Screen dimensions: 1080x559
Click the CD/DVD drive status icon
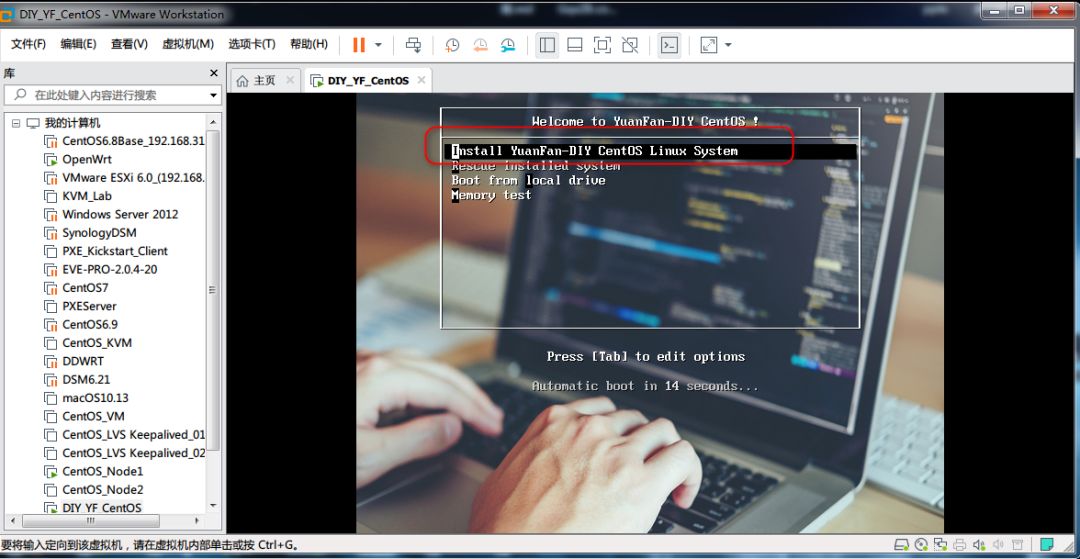pyautogui.click(x=921, y=545)
